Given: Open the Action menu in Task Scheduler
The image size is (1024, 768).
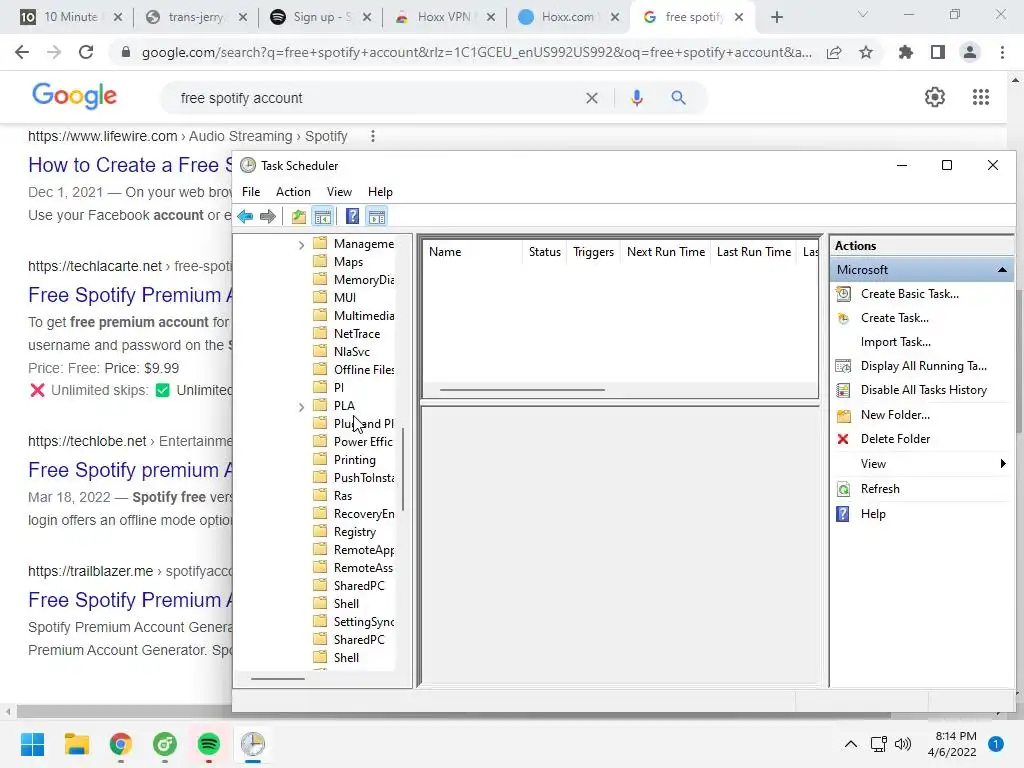Looking at the screenshot, I should pyautogui.click(x=293, y=192).
